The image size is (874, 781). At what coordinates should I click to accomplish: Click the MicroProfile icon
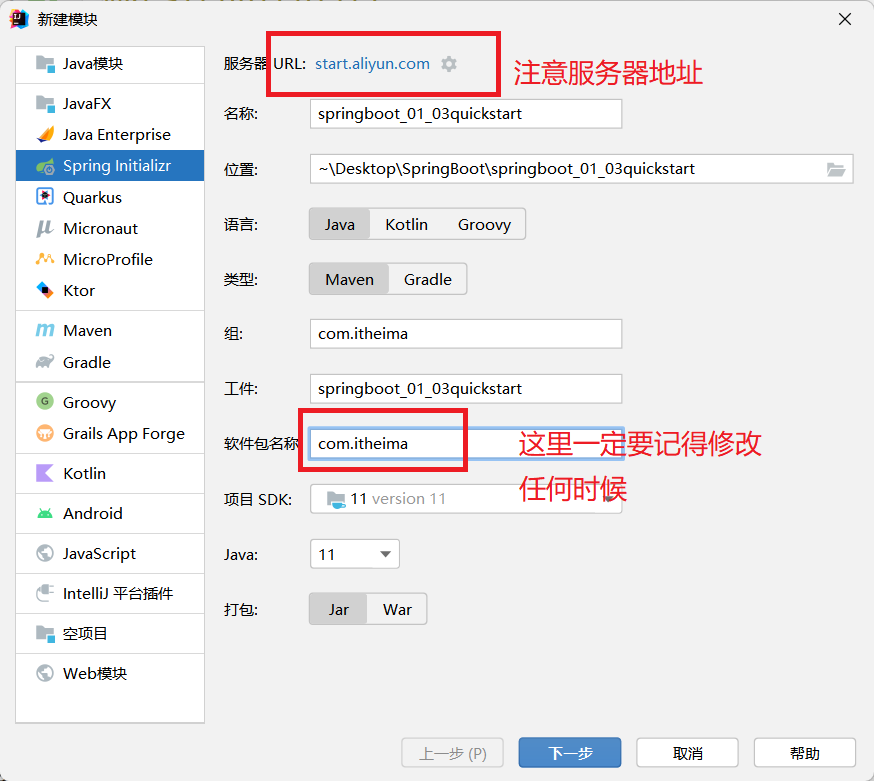[45, 259]
